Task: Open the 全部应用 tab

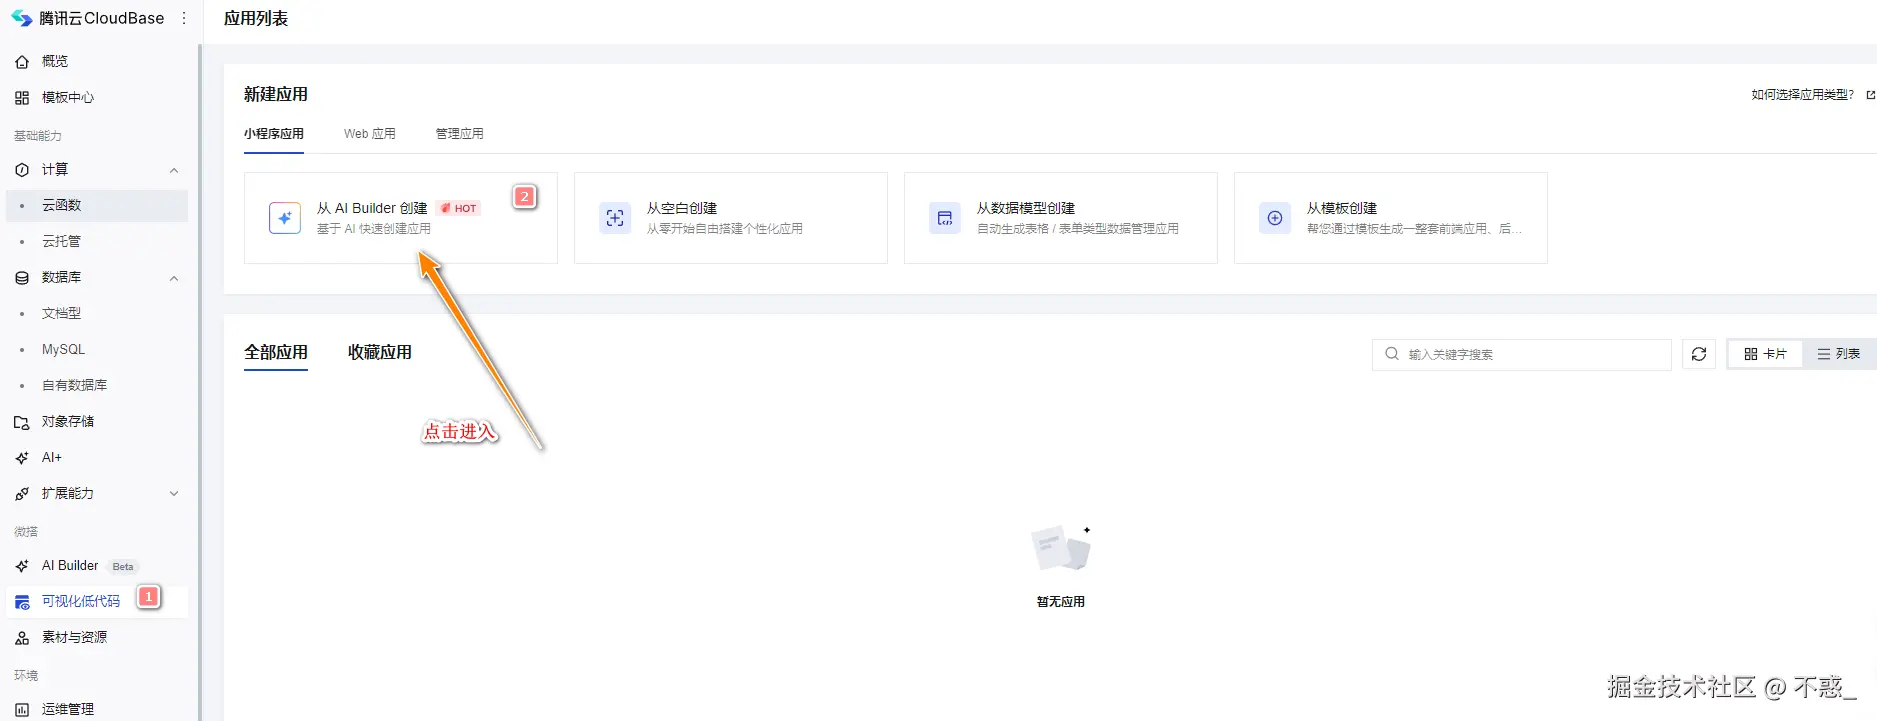Action: tap(276, 352)
